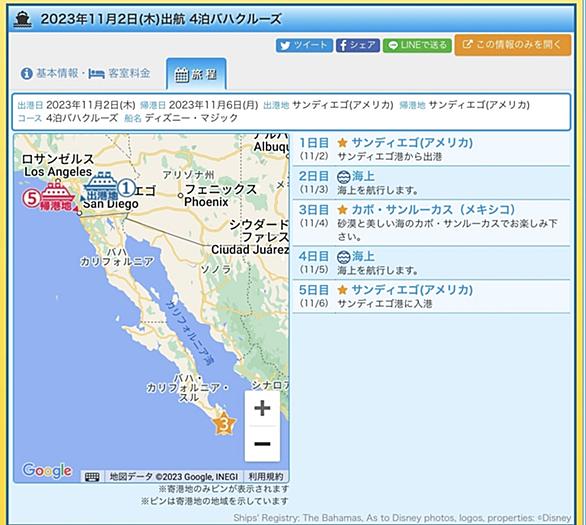The height and width of the screenshot is (525, 586).
Task: Click the blue departure ship marker on map
Action: tap(101, 185)
